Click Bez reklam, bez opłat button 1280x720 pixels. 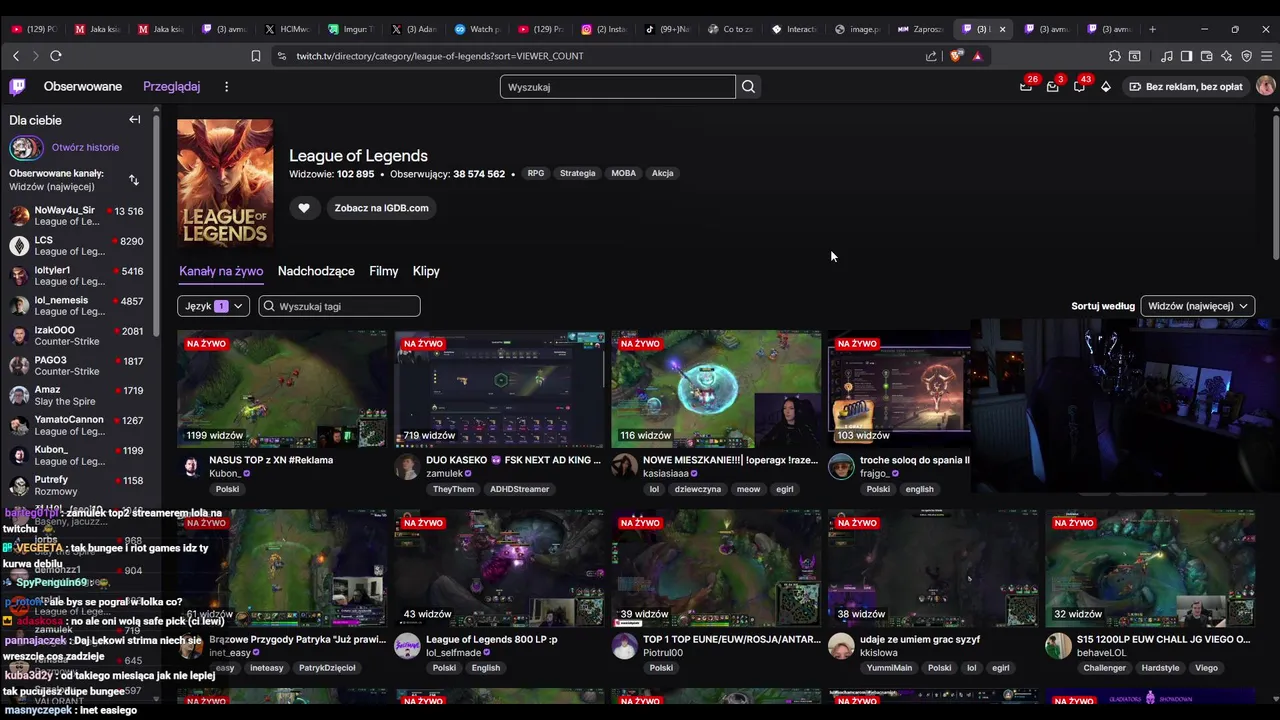point(1186,87)
